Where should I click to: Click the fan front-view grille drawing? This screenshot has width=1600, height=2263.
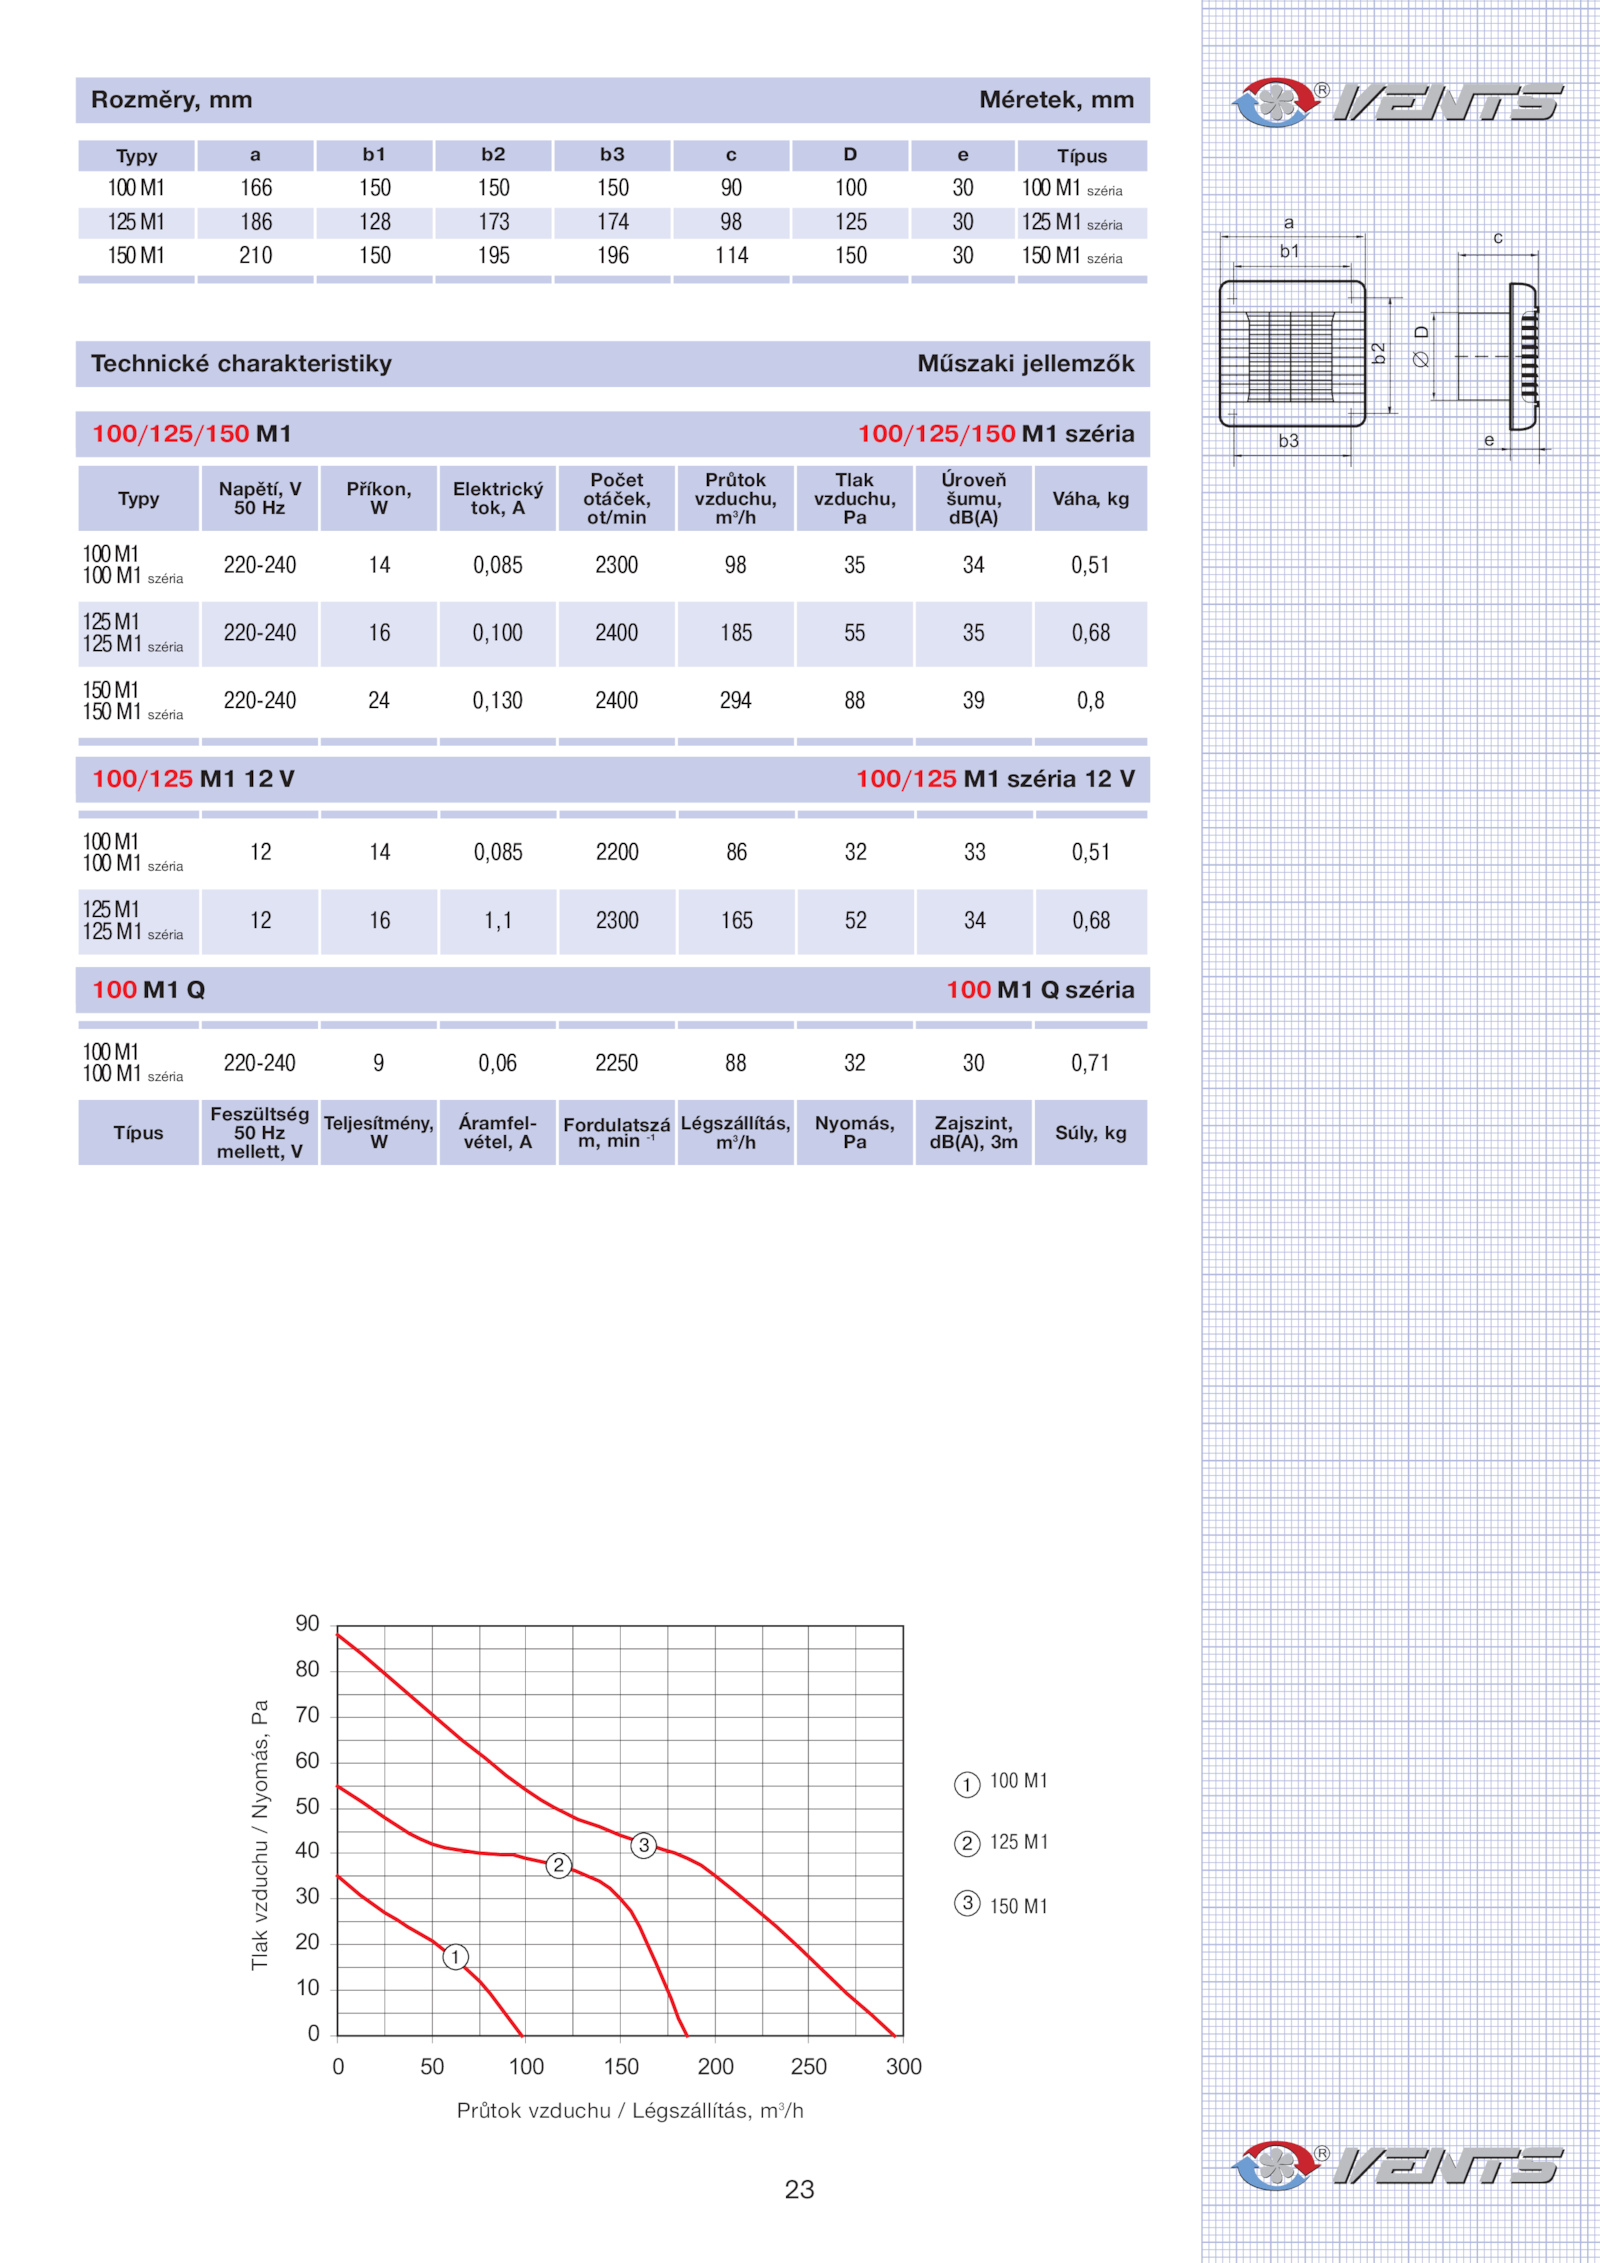coord(1292,354)
